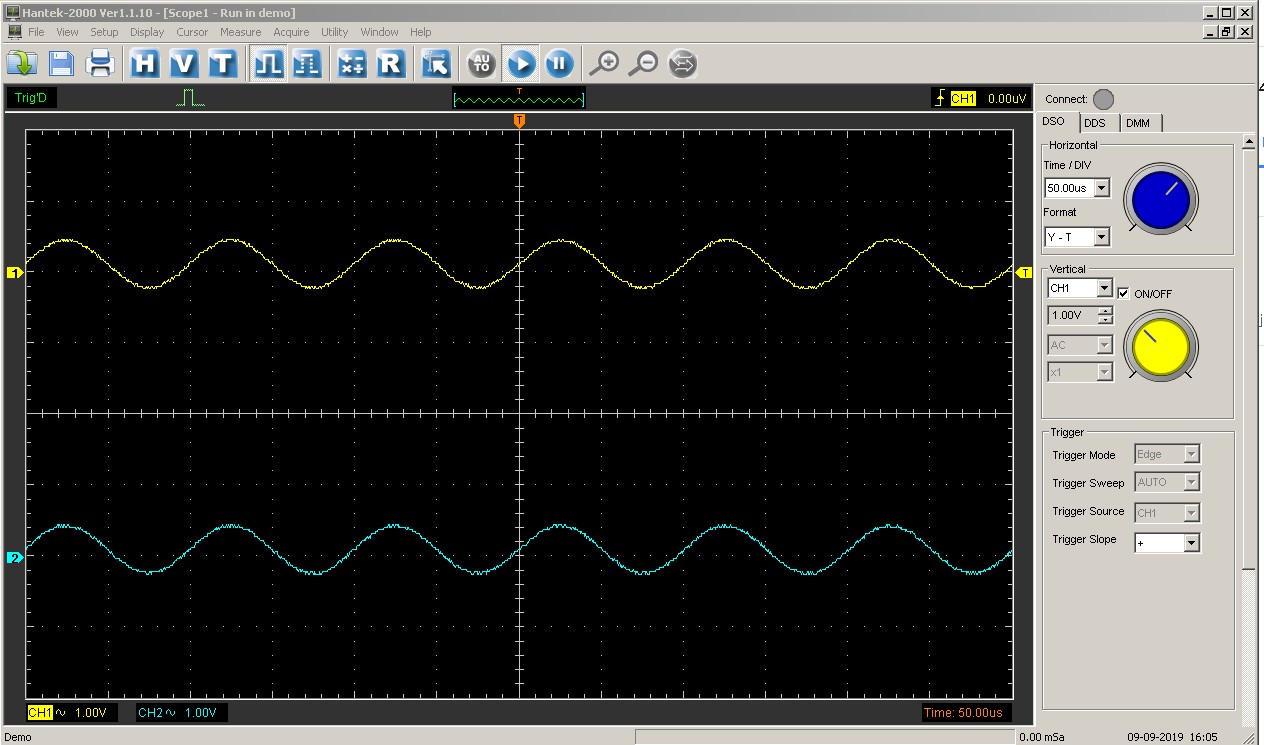1264x745 pixels.
Task: Select the dotted square-wave display icon
Action: [x=307, y=64]
